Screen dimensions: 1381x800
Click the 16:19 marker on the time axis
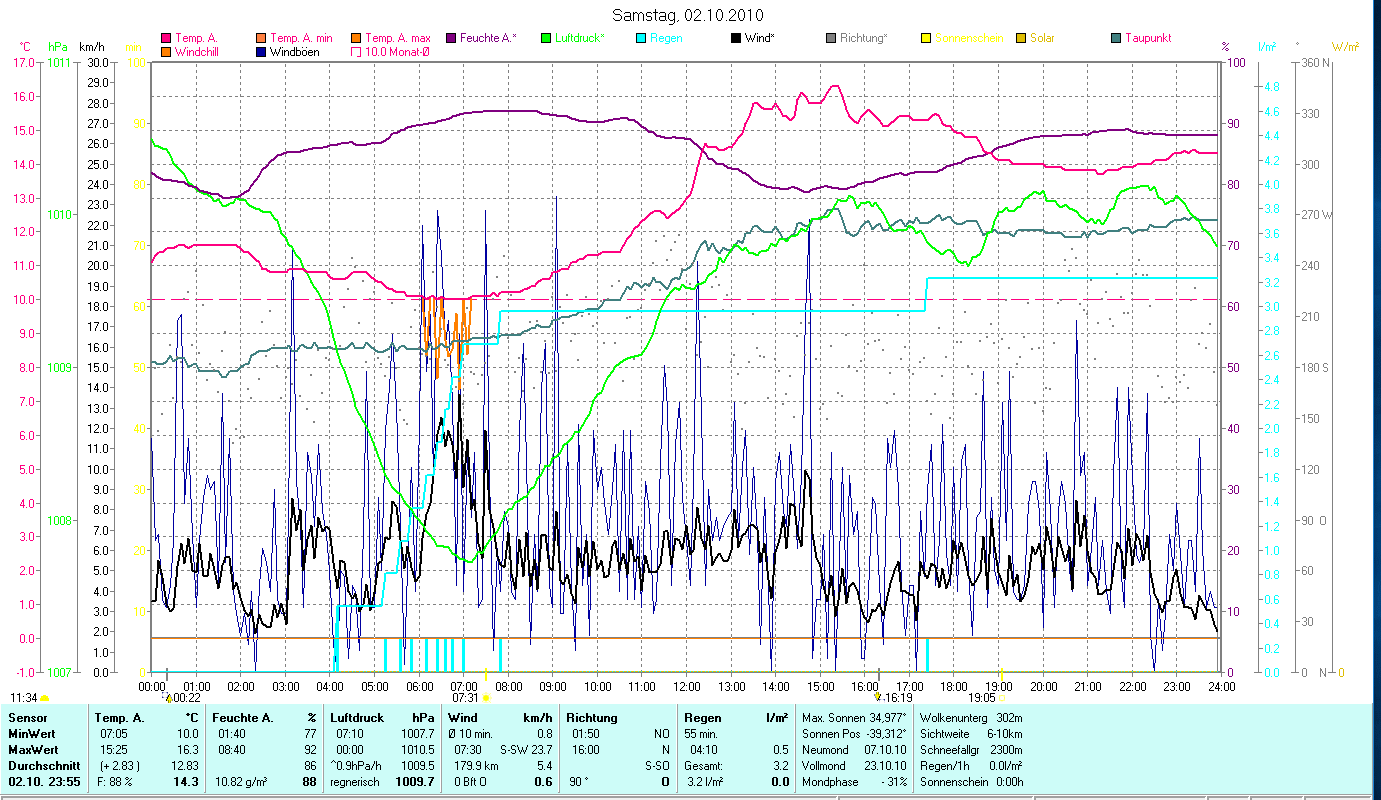[x=894, y=698]
